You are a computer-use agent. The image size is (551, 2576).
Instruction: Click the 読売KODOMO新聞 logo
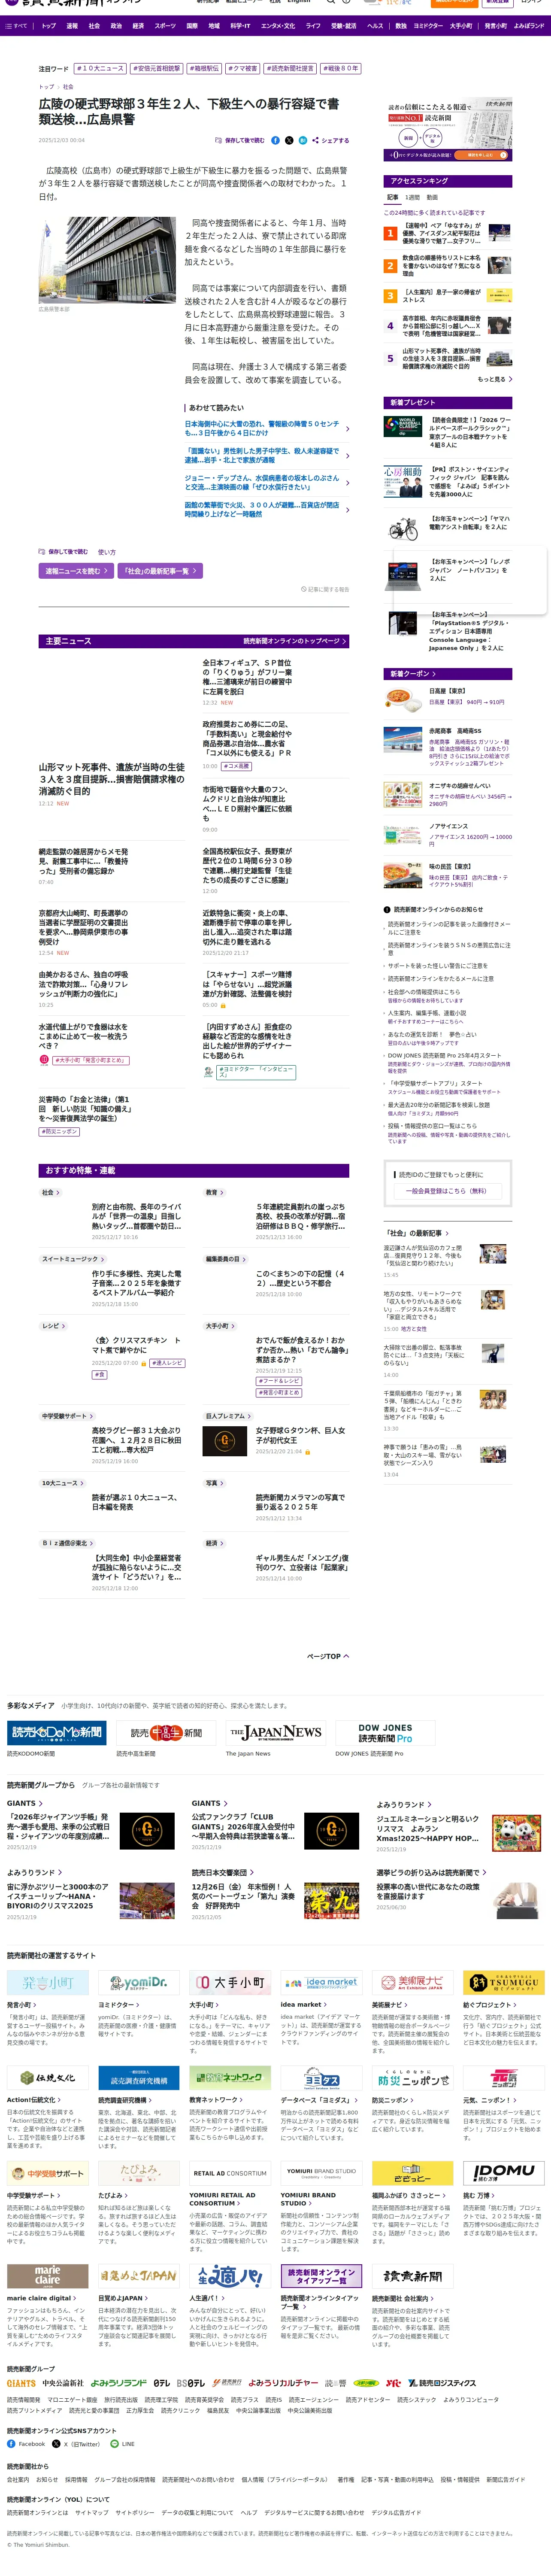point(57,1732)
